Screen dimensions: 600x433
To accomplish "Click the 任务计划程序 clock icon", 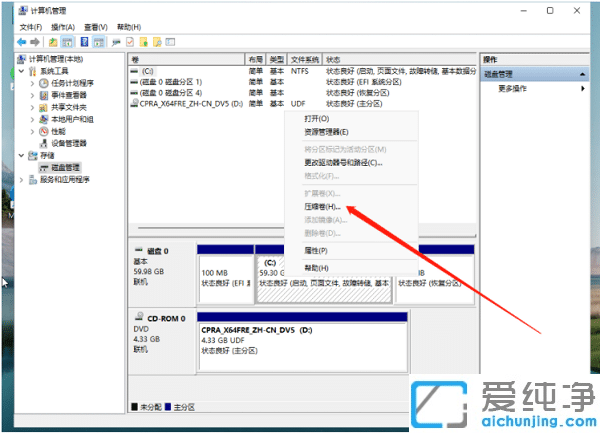I will [43, 83].
